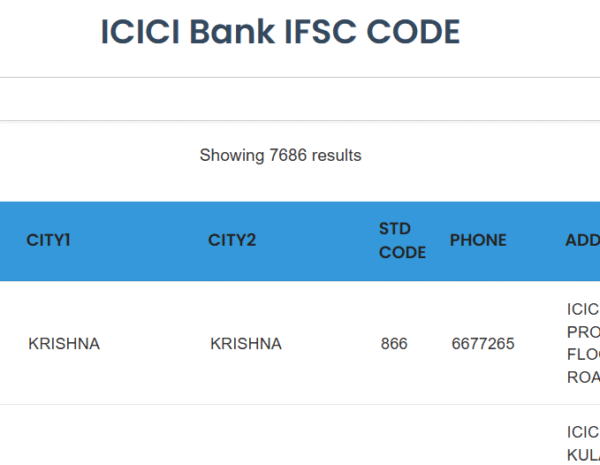This screenshot has width=600, height=465.
Task: Select KRISHNA in the CITY2 column
Action: point(246,344)
